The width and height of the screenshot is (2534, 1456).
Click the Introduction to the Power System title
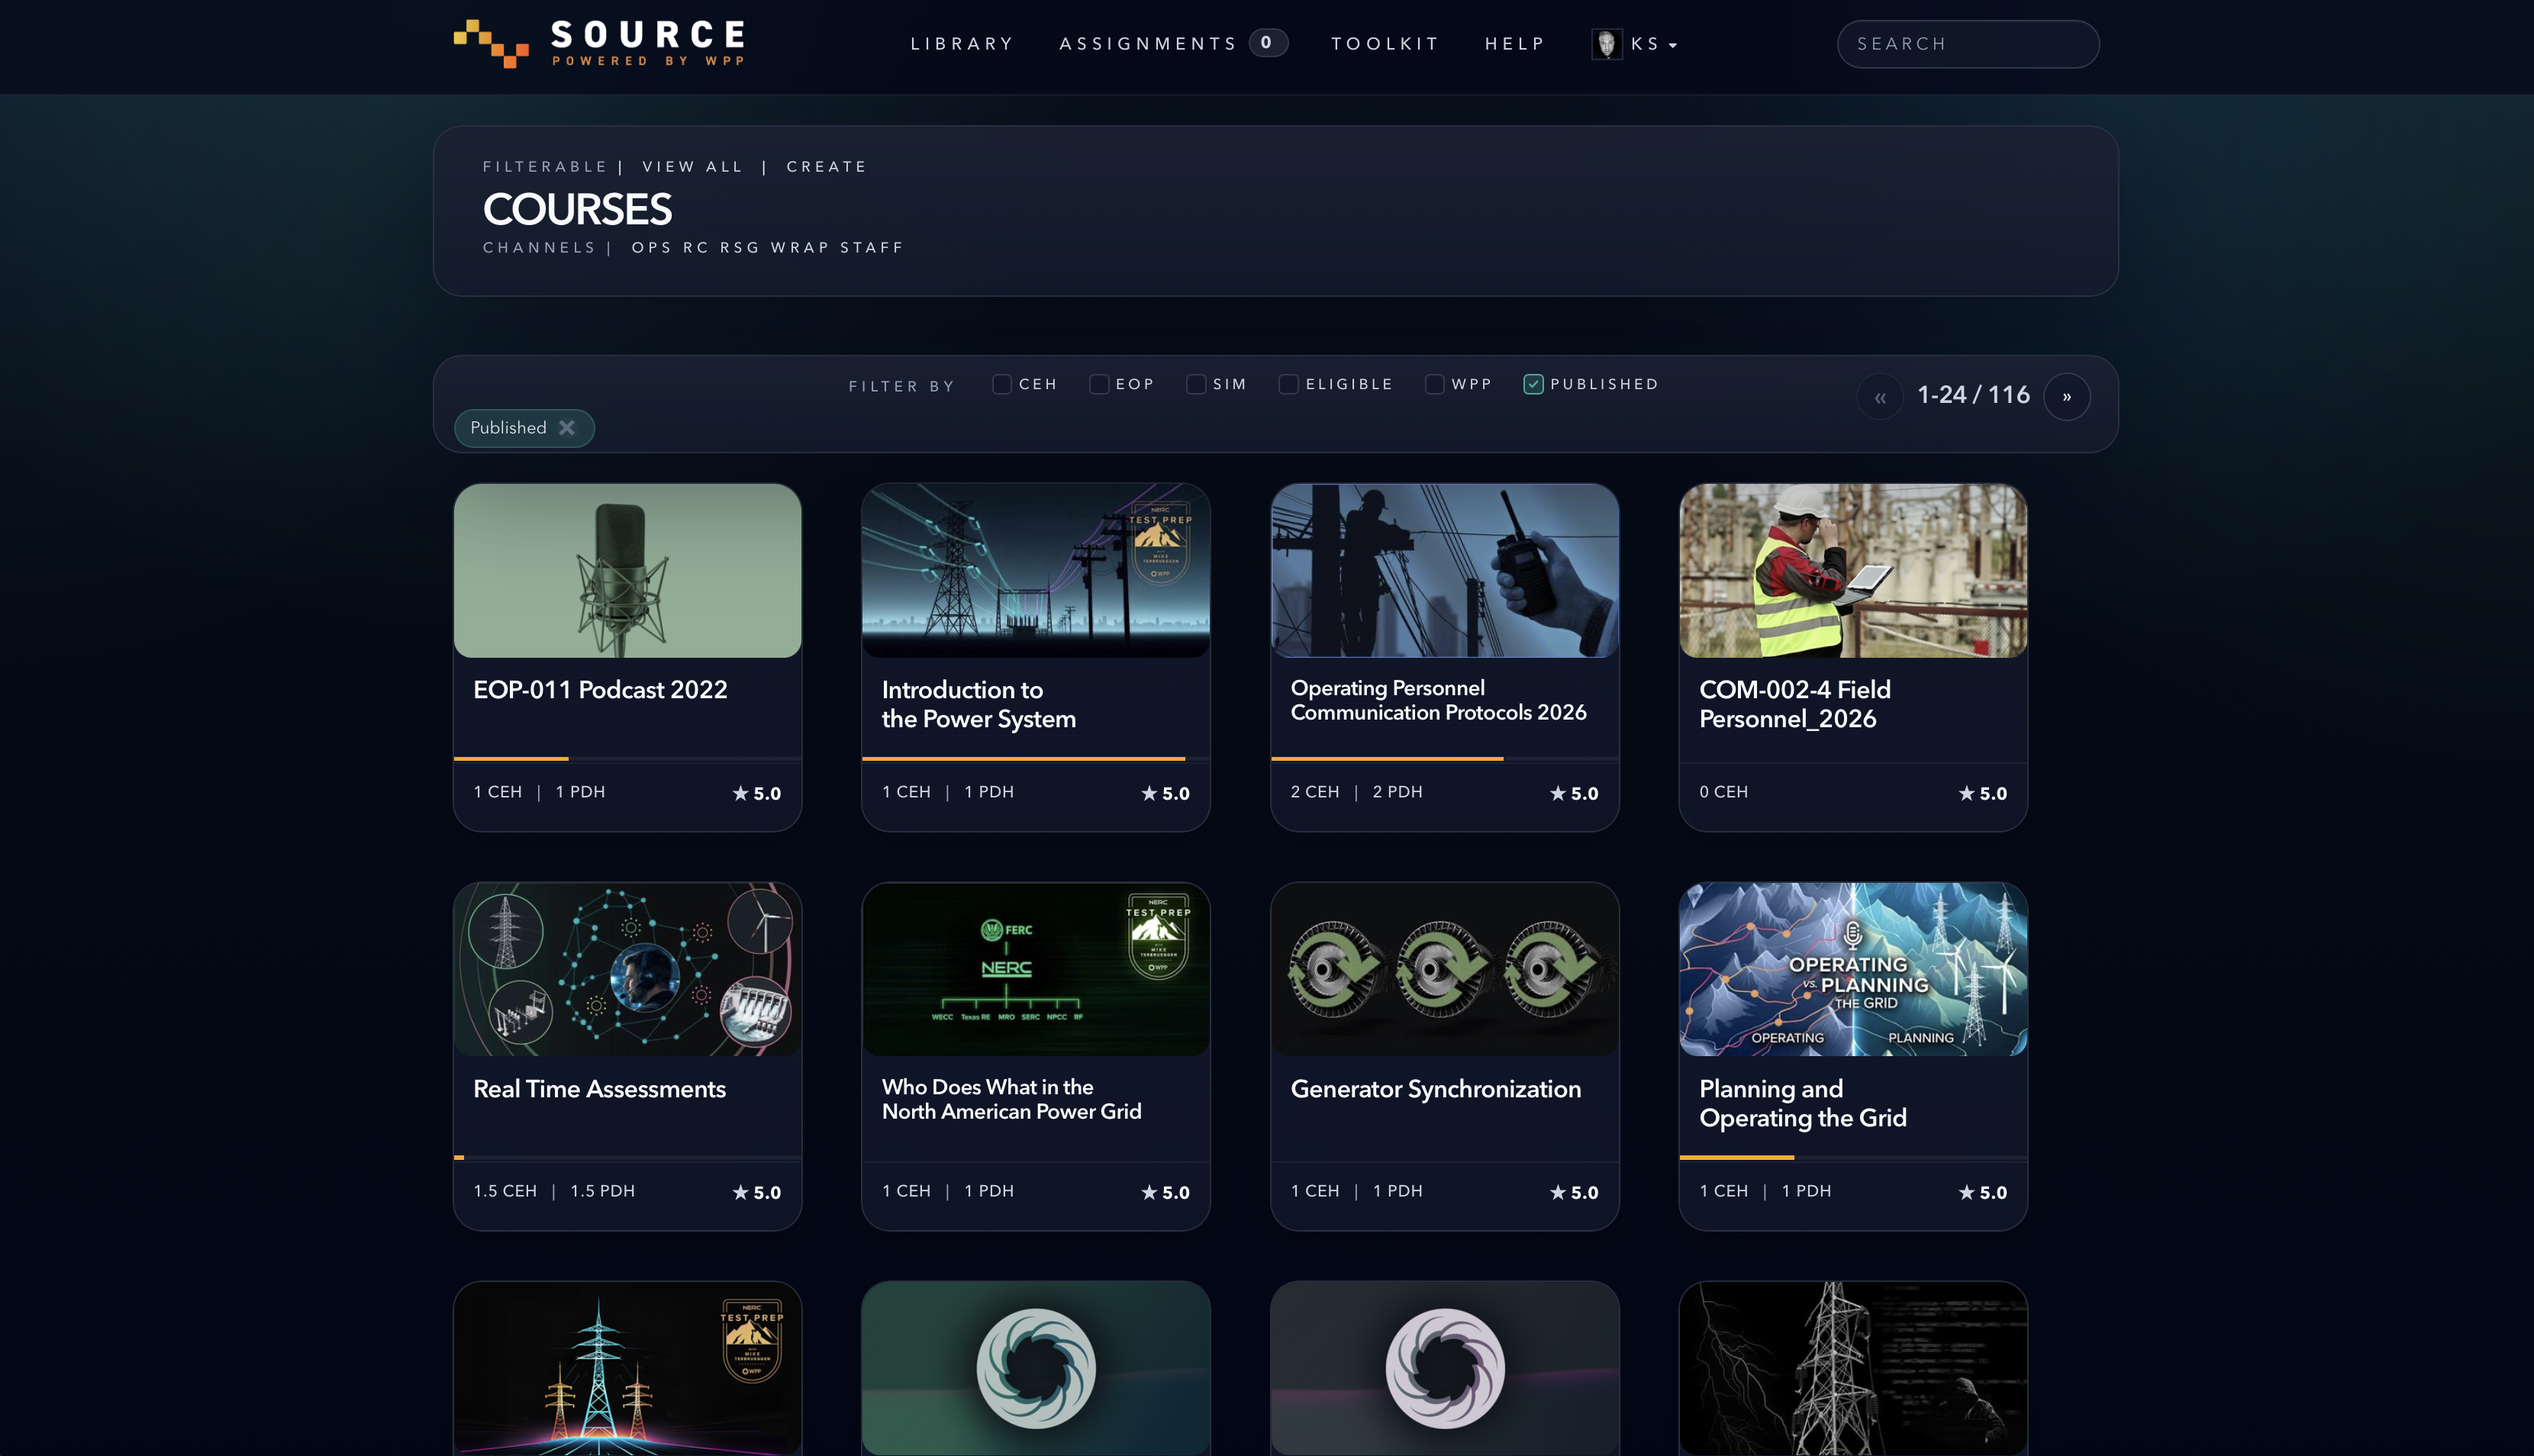pyautogui.click(x=978, y=704)
